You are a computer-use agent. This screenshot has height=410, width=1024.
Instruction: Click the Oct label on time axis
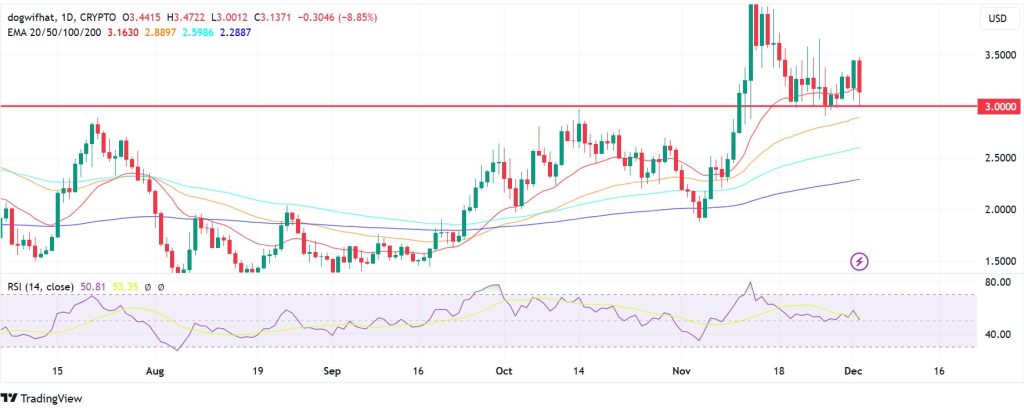503,369
